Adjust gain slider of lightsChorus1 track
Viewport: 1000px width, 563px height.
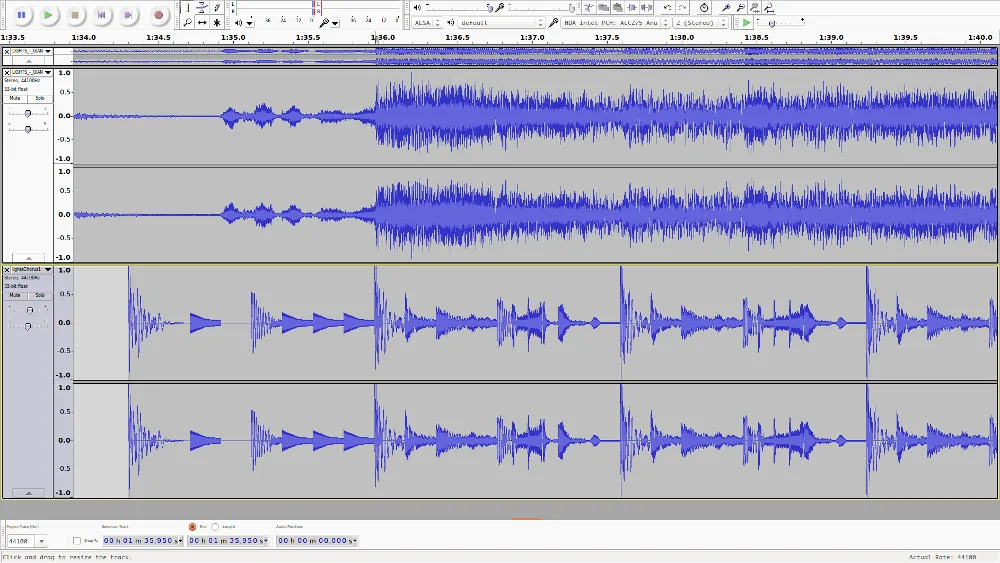[28, 310]
